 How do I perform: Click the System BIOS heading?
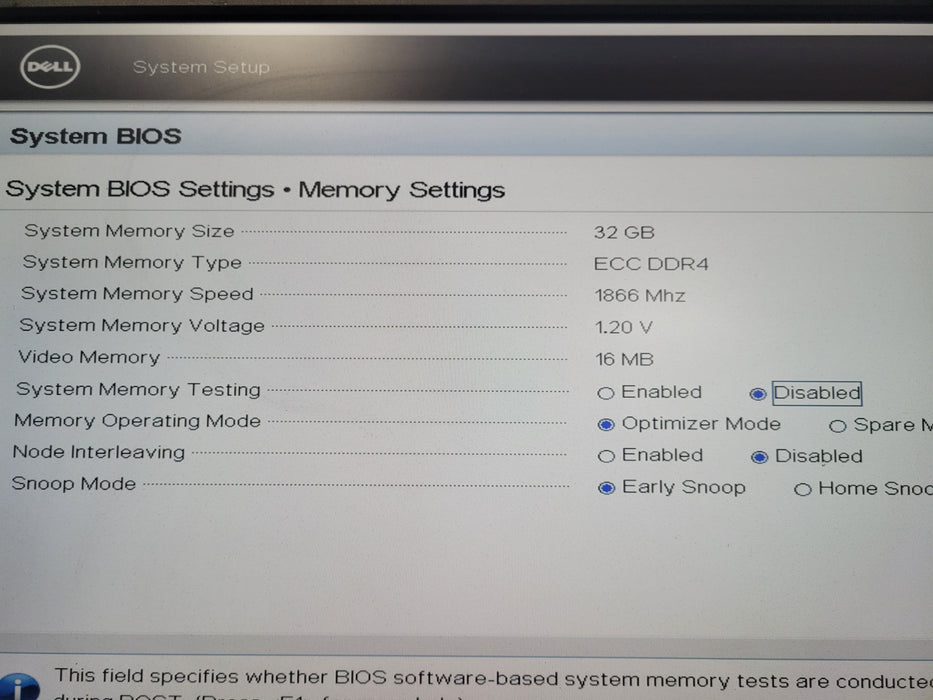tap(96, 136)
